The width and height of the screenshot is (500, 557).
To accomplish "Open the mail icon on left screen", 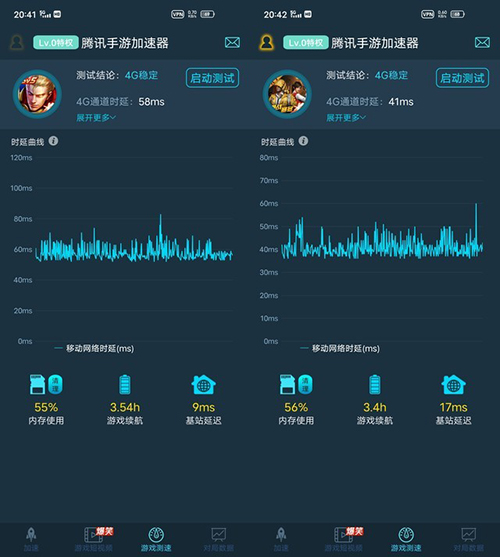I will pos(232,43).
